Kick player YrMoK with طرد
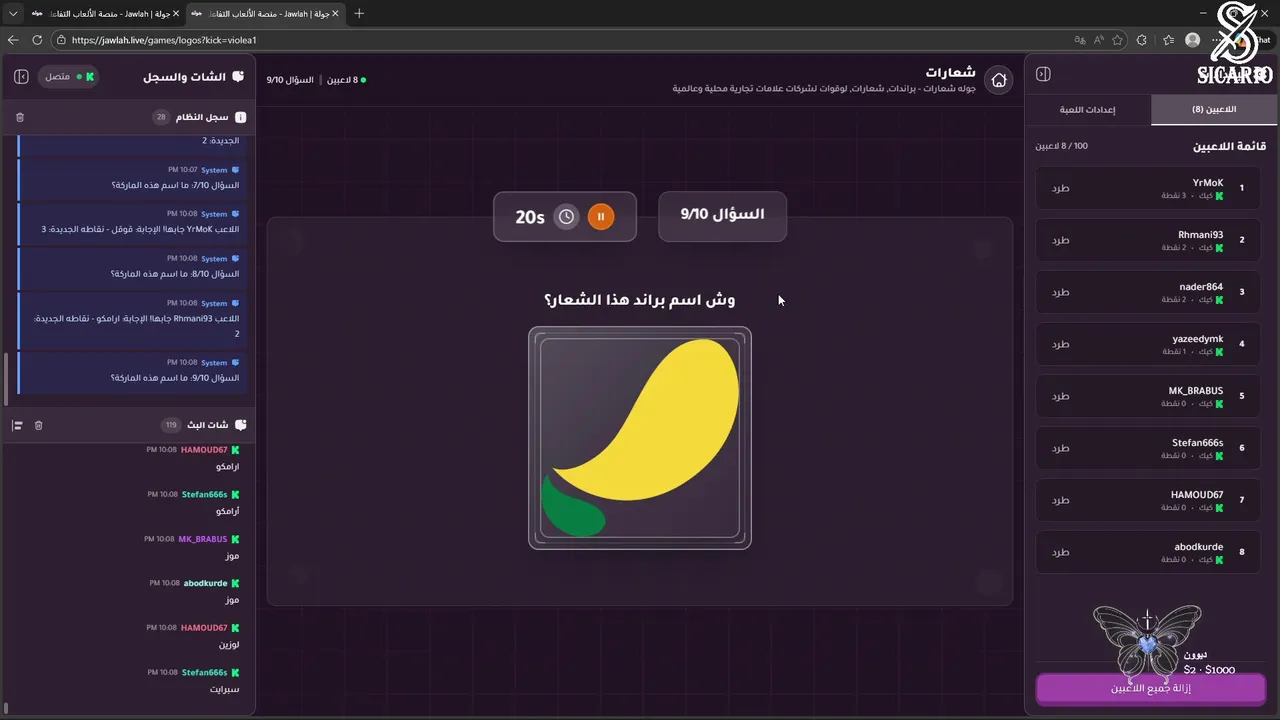The image size is (1280, 720). click(x=1060, y=188)
